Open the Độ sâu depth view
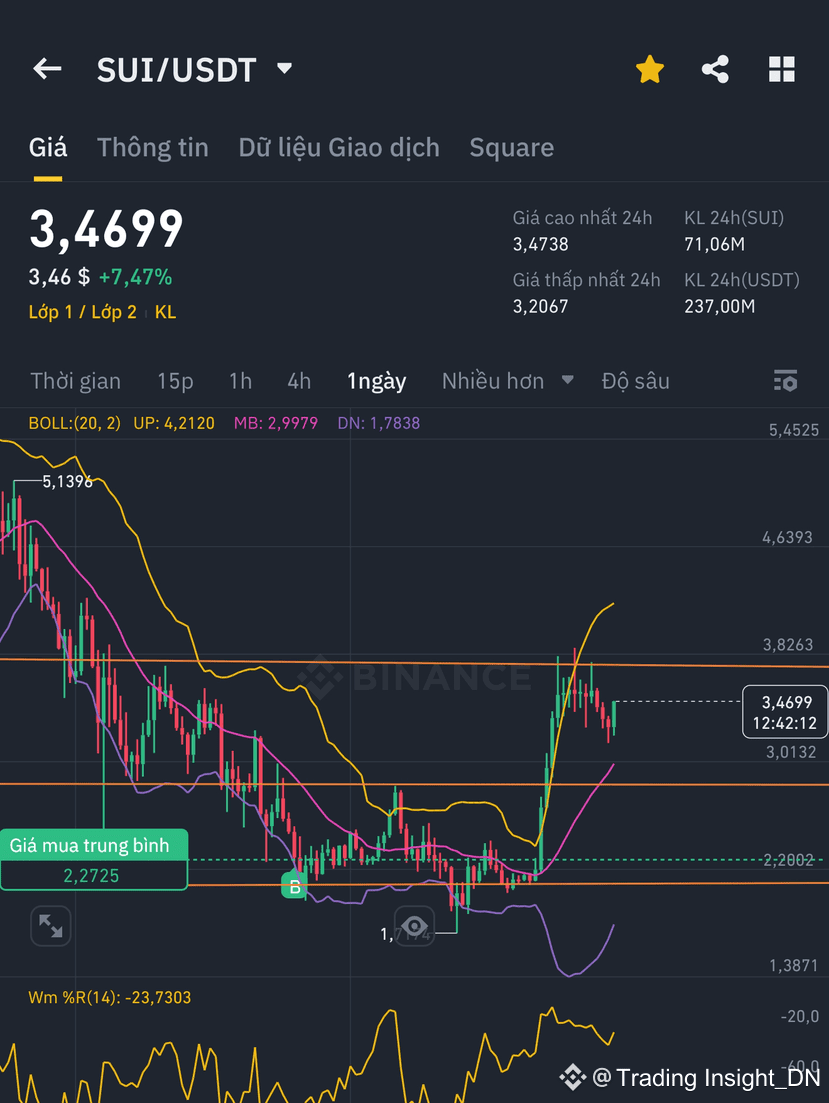Screen dimensions: 829x1103 (x=636, y=381)
